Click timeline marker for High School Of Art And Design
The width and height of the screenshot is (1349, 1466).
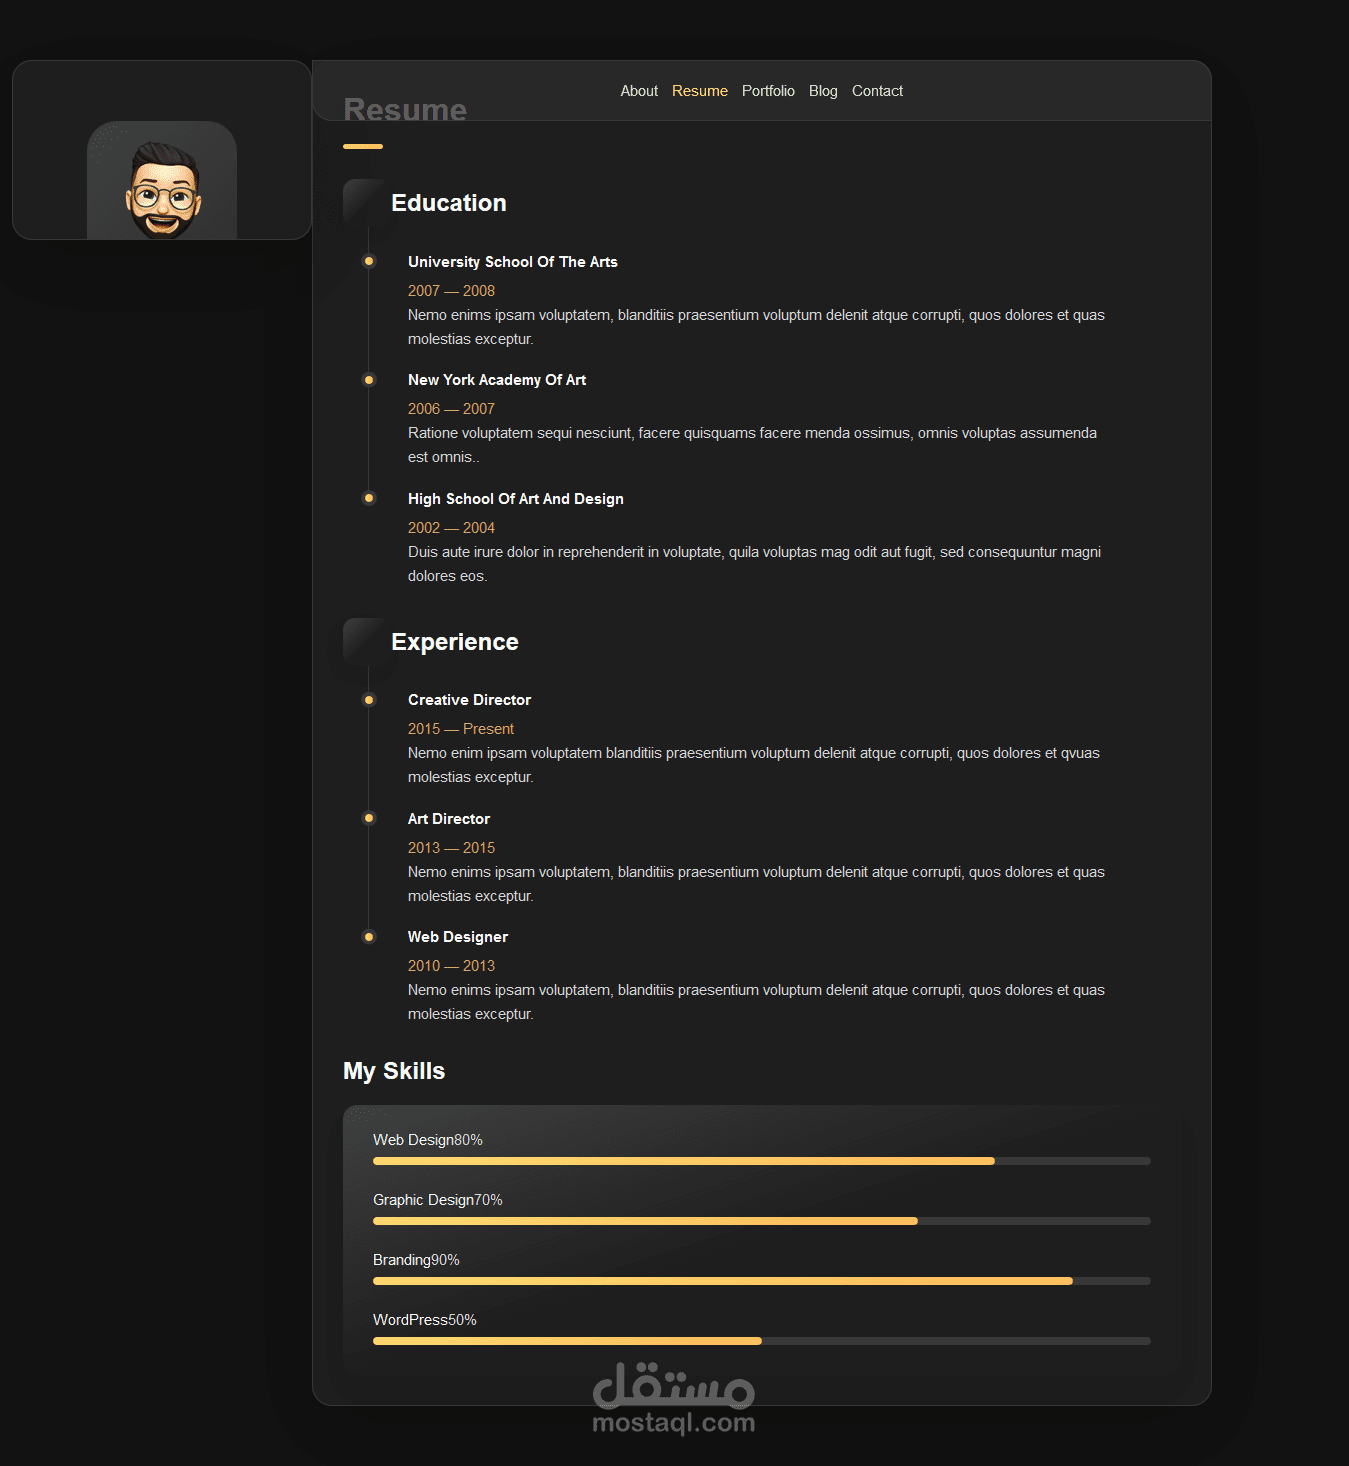click(x=369, y=498)
